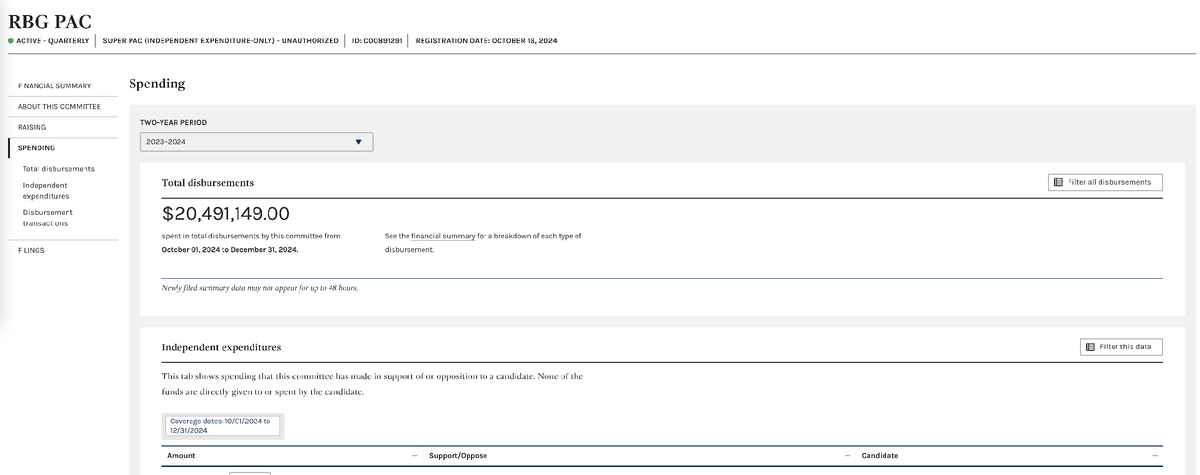Screen dimensions: 1200x475
Task: Click the $20,491,149.00 total amount
Action: click(x=225, y=213)
